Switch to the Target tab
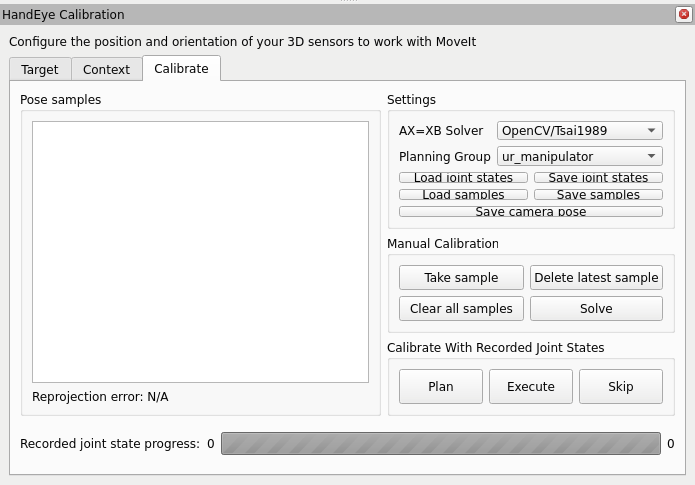This screenshot has height=485, width=695. coord(40,69)
